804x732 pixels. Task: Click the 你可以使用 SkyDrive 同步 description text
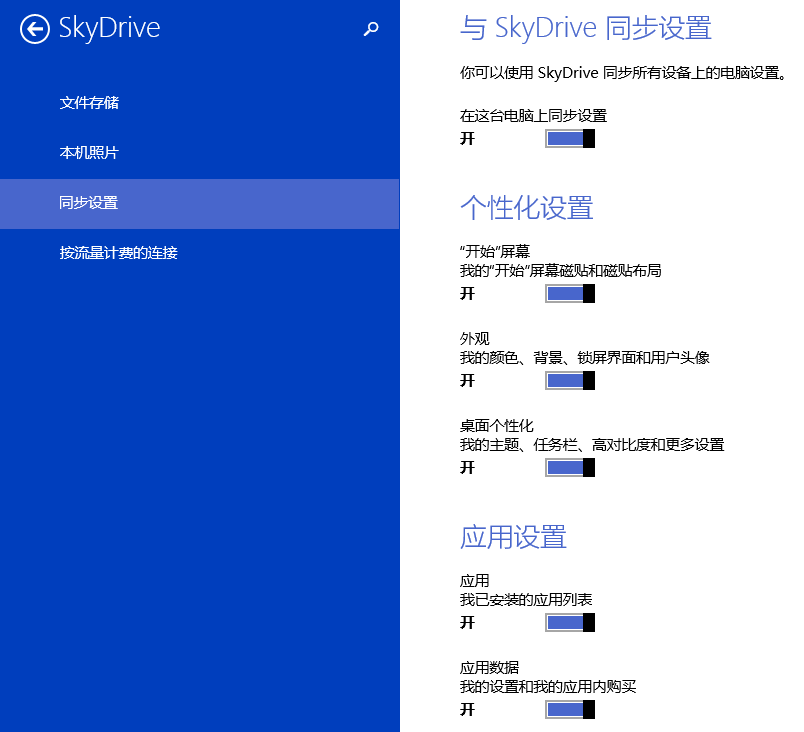point(623,74)
